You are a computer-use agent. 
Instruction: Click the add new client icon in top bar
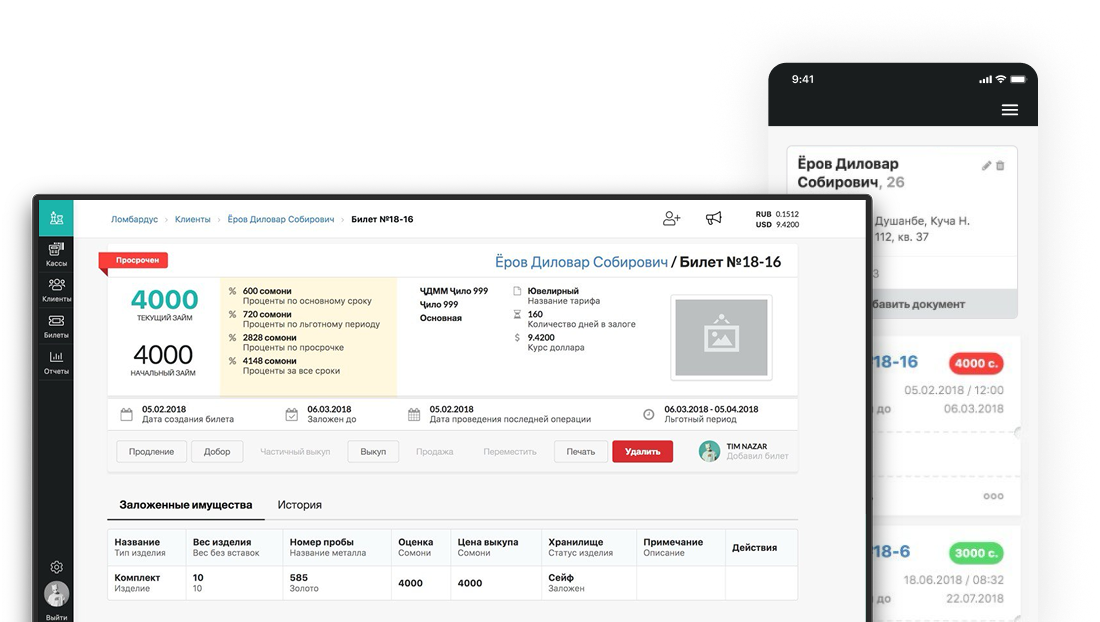point(671,218)
